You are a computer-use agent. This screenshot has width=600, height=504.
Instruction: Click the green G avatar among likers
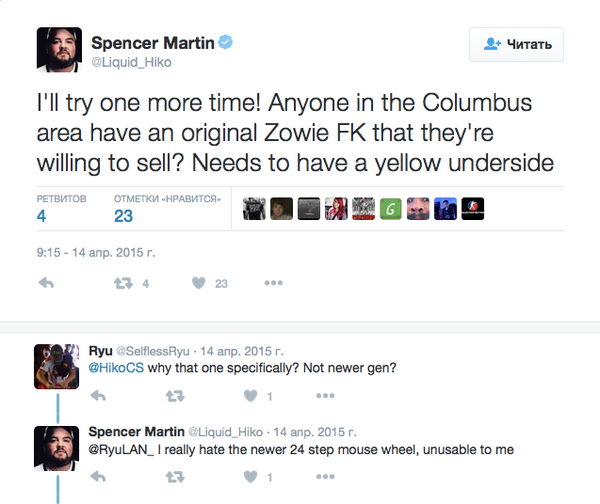[x=390, y=208]
